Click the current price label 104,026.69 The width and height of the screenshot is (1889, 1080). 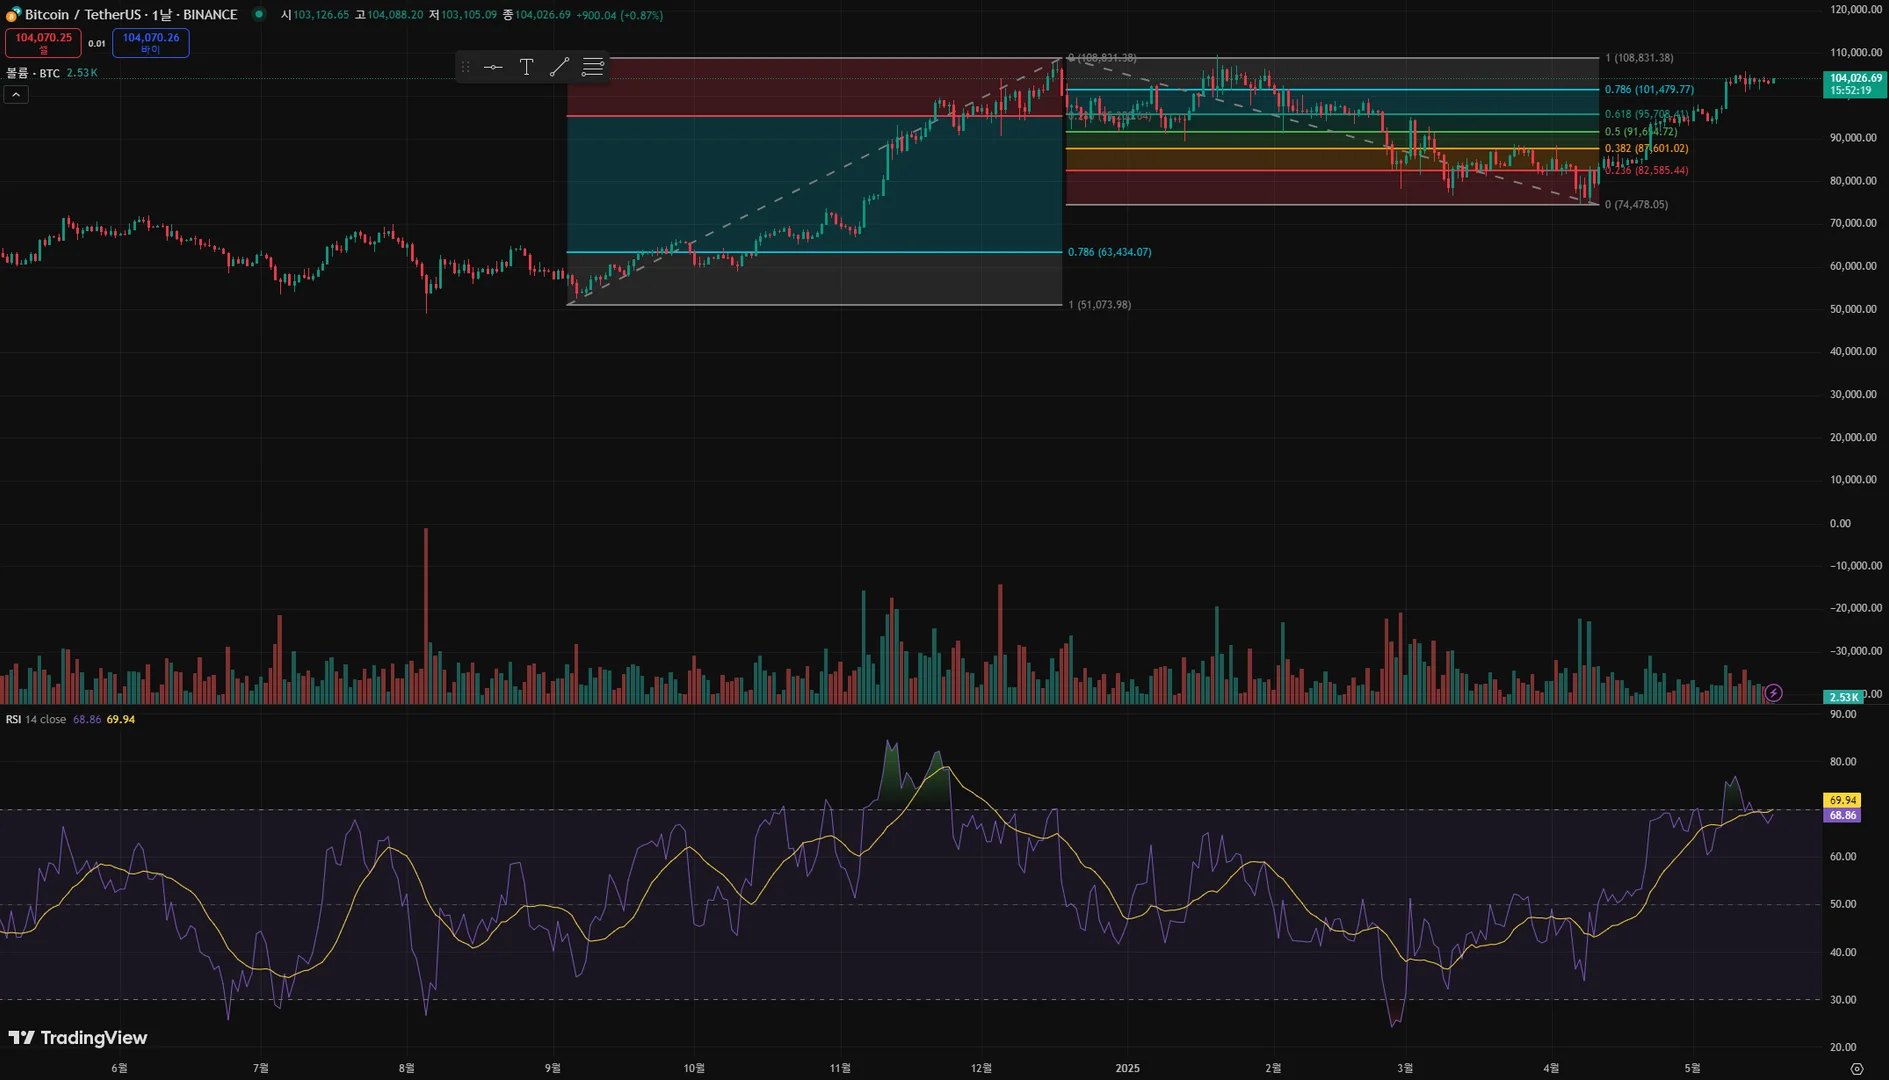[x=1855, y=84]
